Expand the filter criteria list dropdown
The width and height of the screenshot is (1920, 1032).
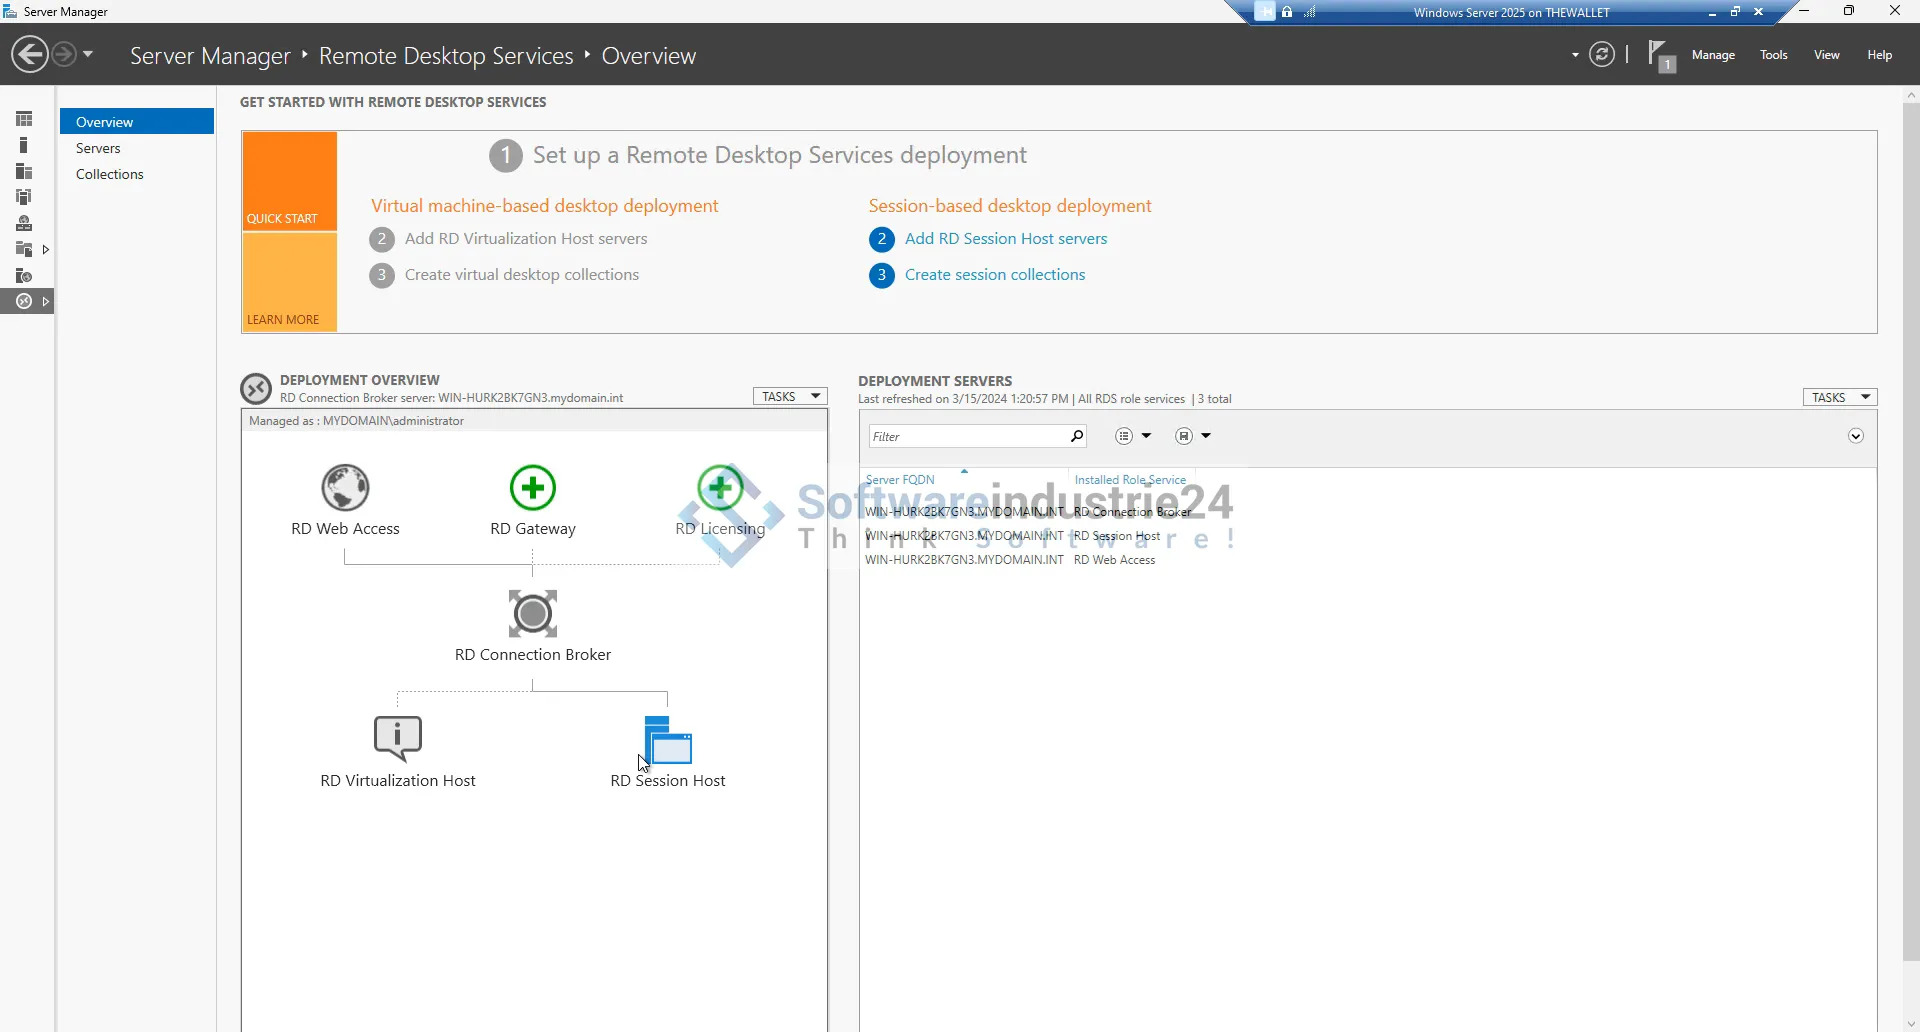(1133, 436)
